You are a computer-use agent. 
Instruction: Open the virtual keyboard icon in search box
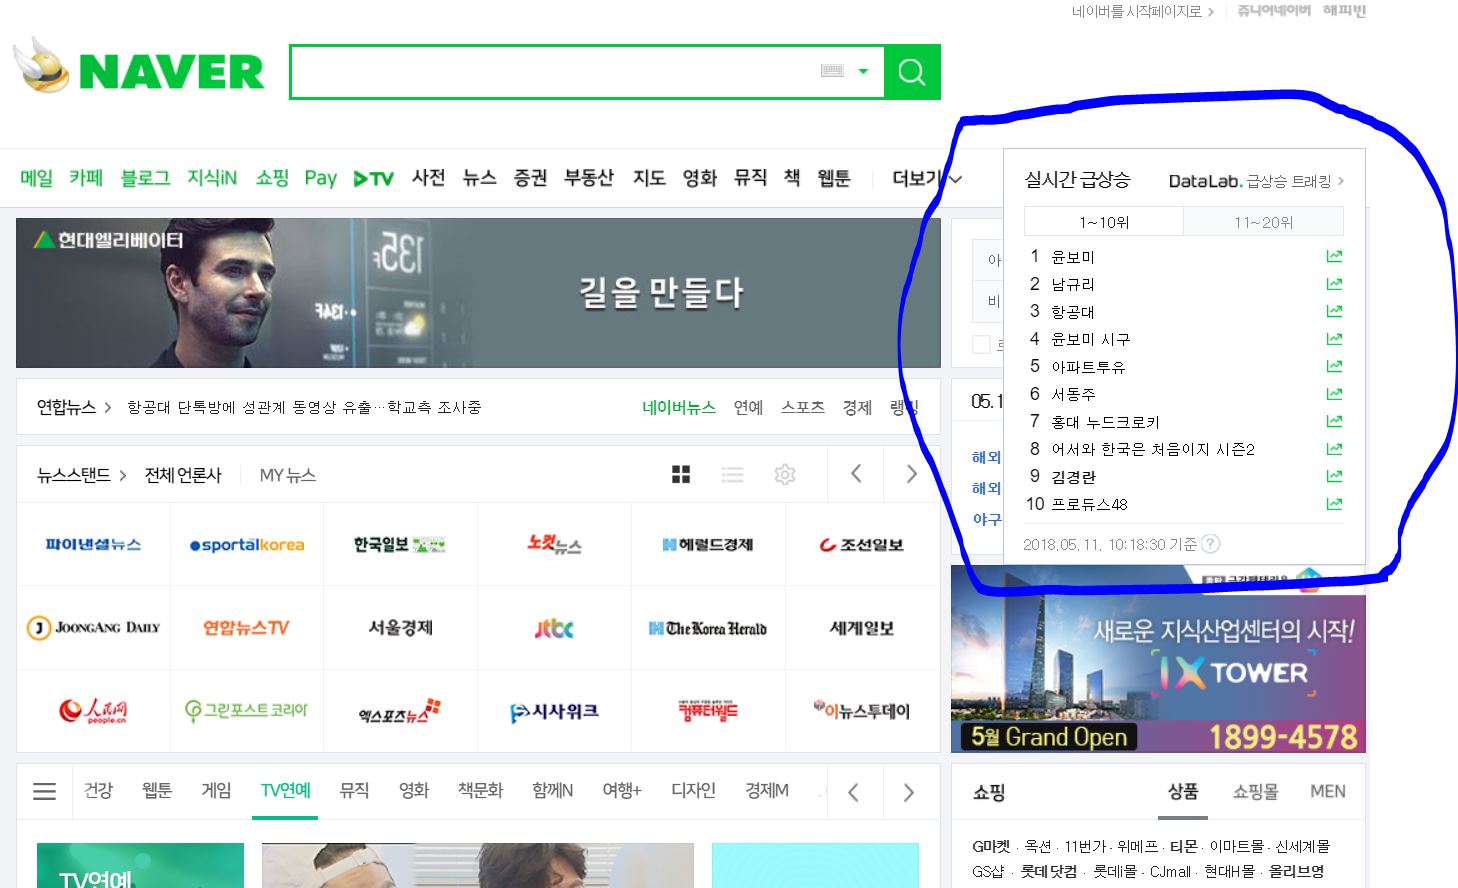[x=832, y=71]
